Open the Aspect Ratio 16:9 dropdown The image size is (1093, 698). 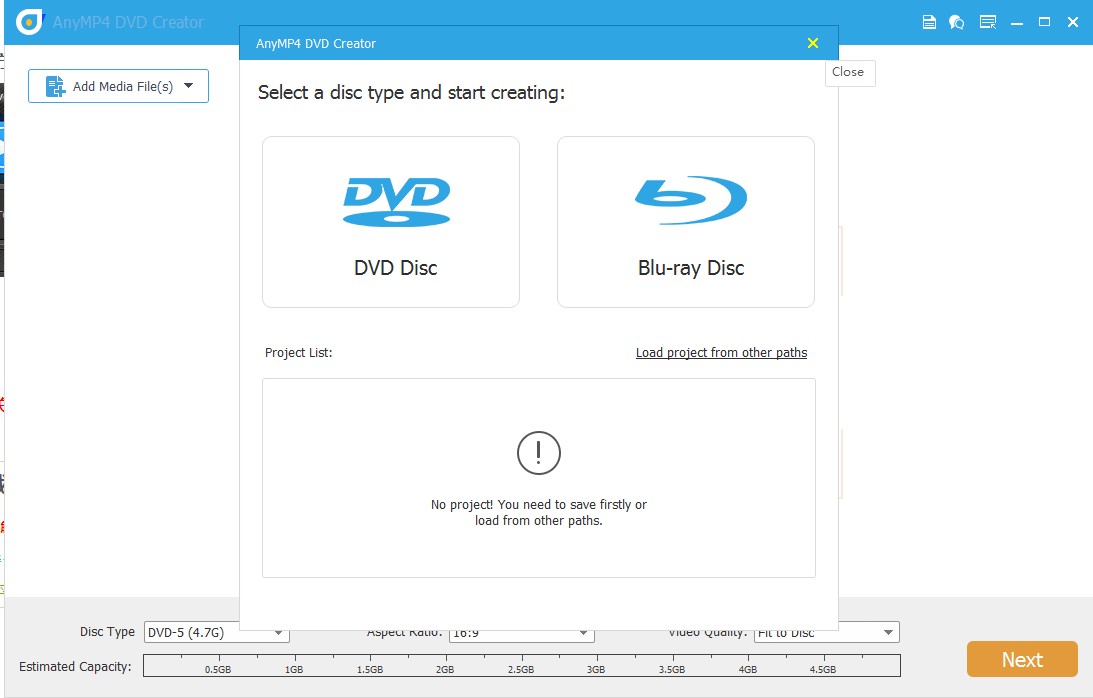pyautogui.click(x=521, y=633)
